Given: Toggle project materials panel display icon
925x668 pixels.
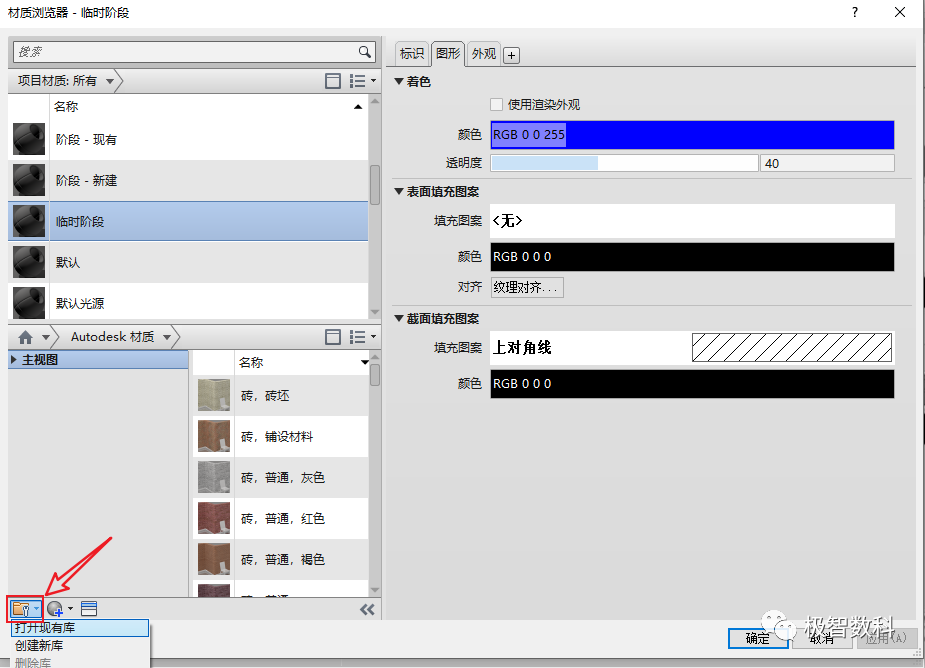Looking at the screenshot, I should pyautogui.click(x=333, y=81).
